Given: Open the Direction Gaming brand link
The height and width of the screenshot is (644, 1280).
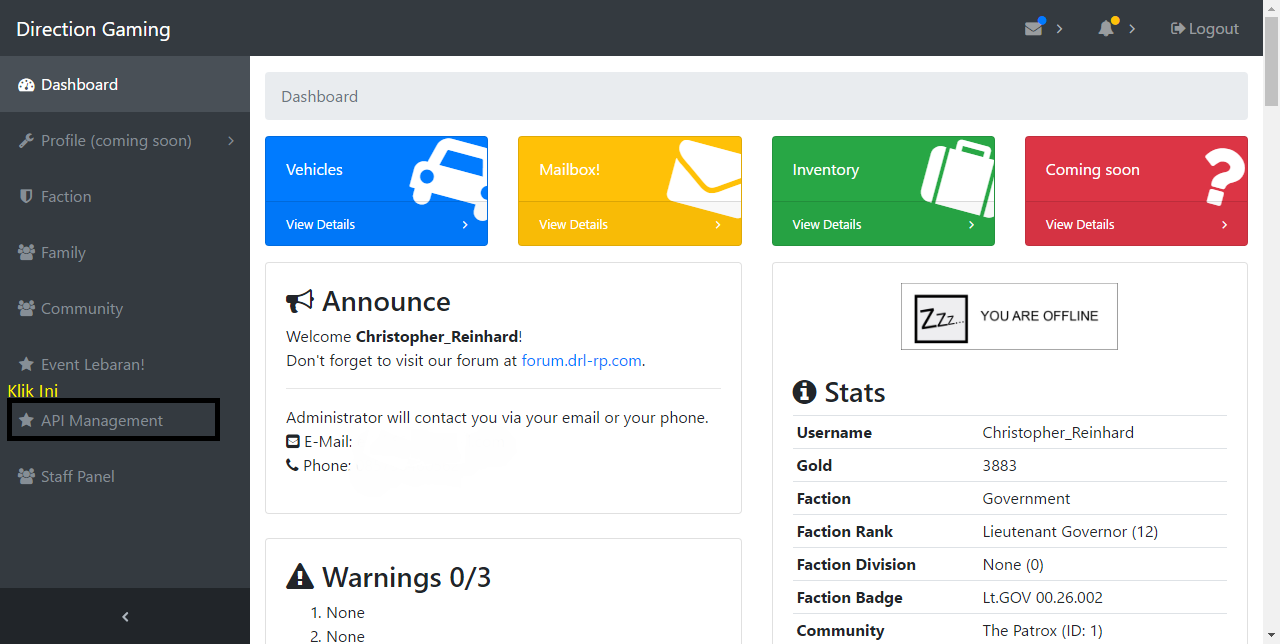Looking at the screenshot, I should pyautogui.click(x=93, y=29).
